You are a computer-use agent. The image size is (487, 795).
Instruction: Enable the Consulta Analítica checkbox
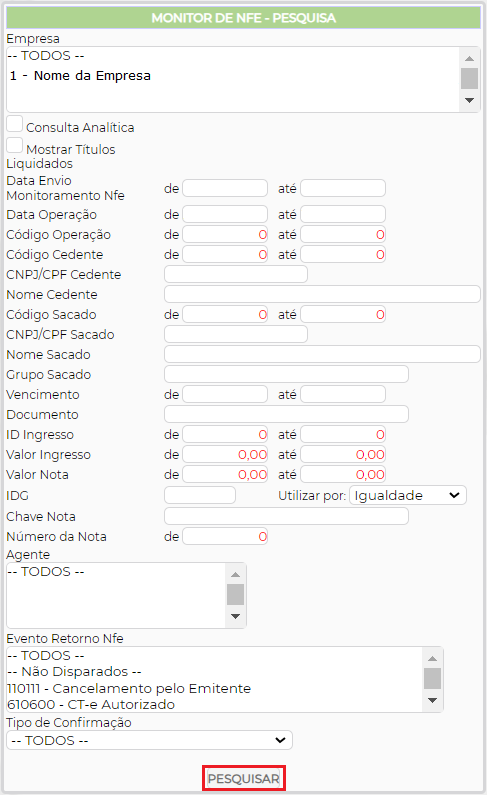click(x=15, y=124)
